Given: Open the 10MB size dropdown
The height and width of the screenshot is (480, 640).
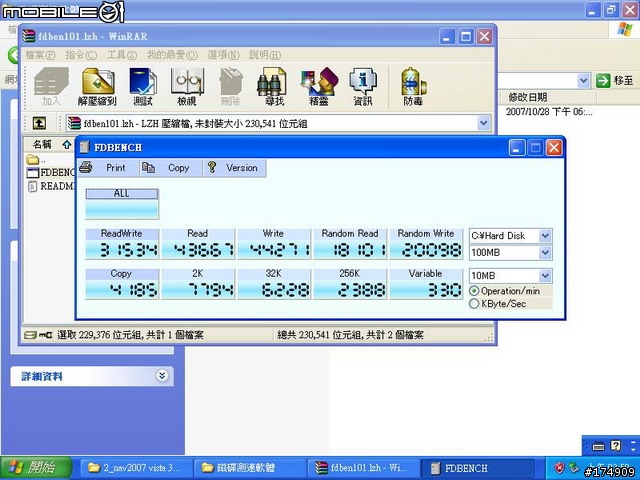Looking at the screenshot, I should coord(545,276).
